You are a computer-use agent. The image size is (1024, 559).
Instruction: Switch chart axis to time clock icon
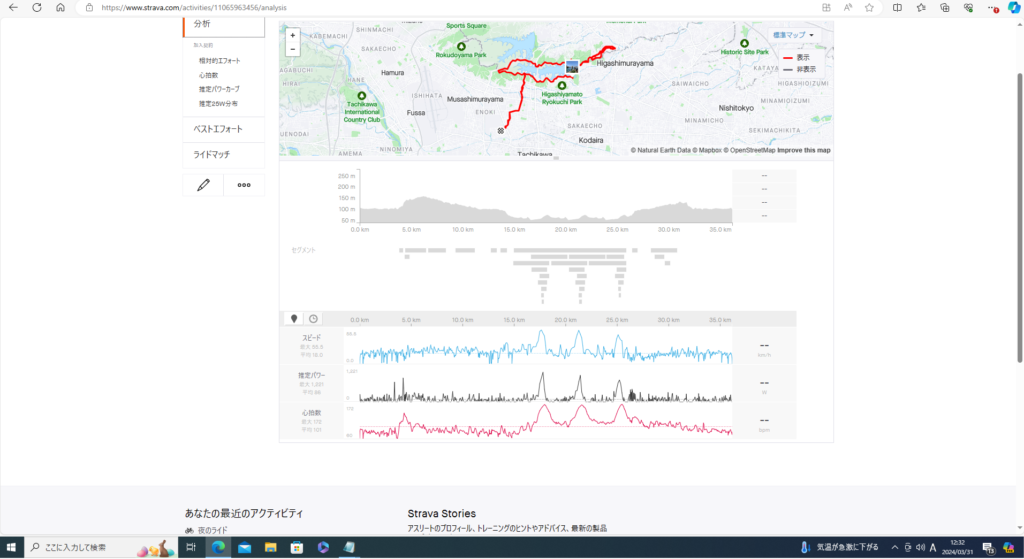tap(313, 318)
